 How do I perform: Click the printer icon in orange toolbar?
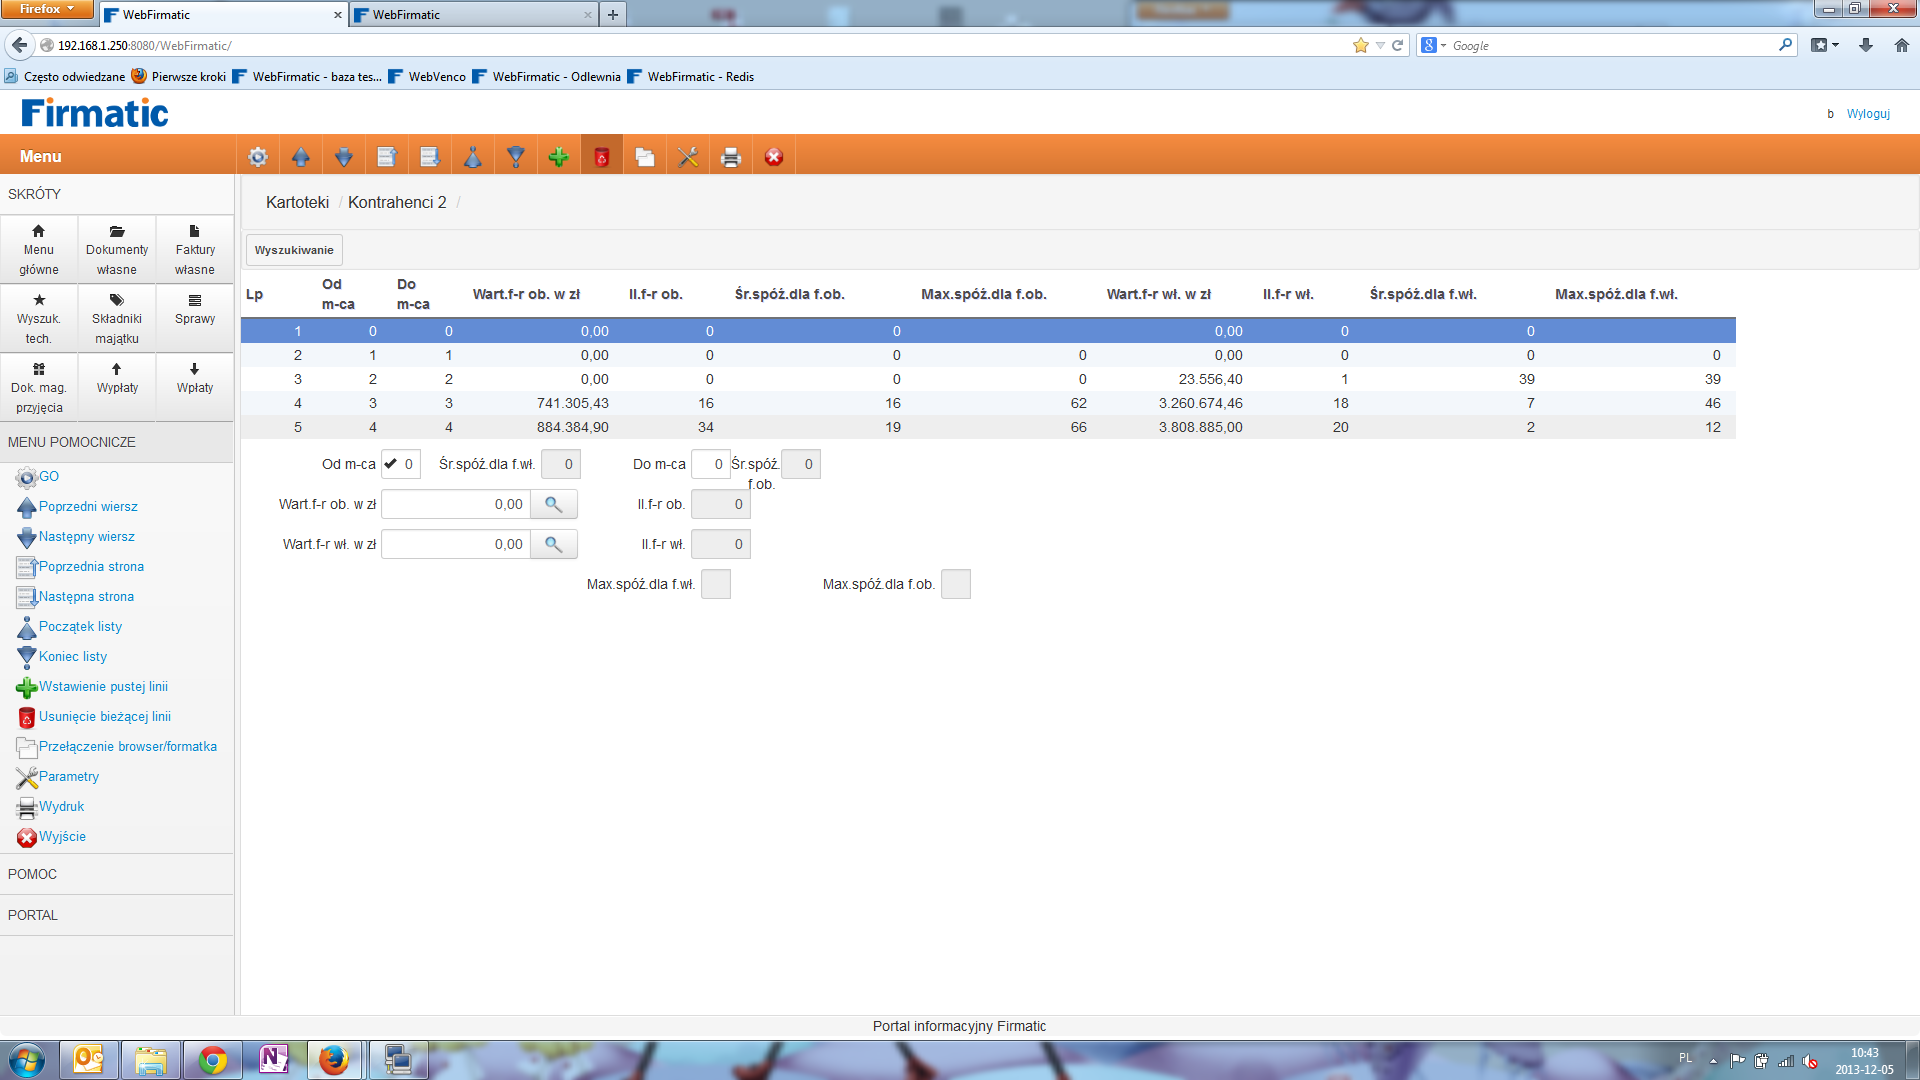coord(731,157)
